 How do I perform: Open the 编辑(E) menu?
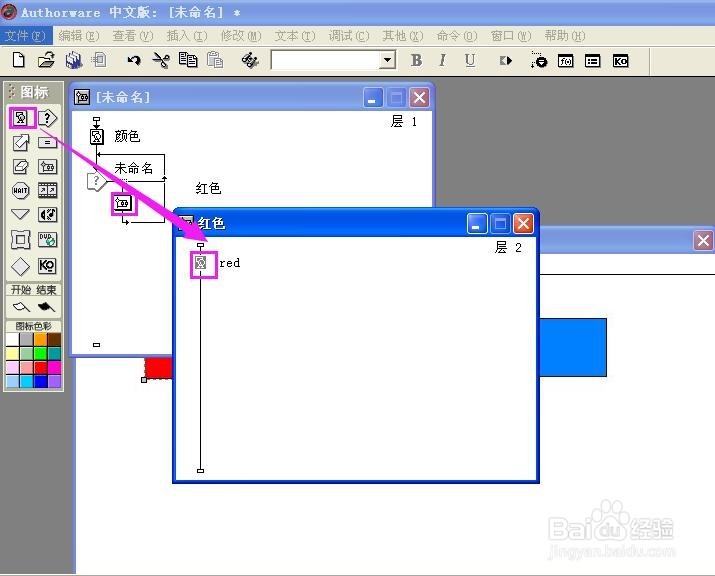(78, 36)
